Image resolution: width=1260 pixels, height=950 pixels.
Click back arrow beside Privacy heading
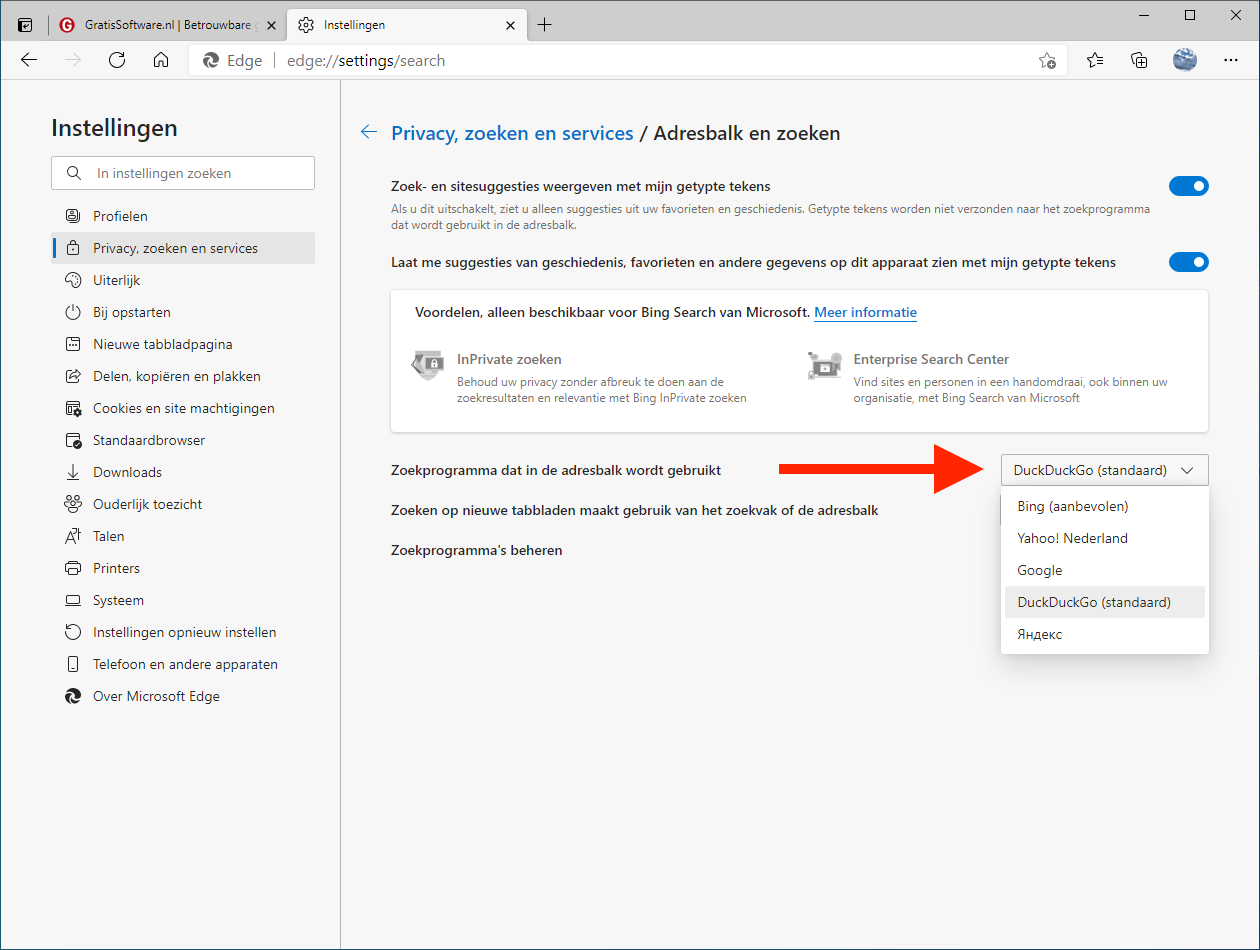[x=369, y=132]
